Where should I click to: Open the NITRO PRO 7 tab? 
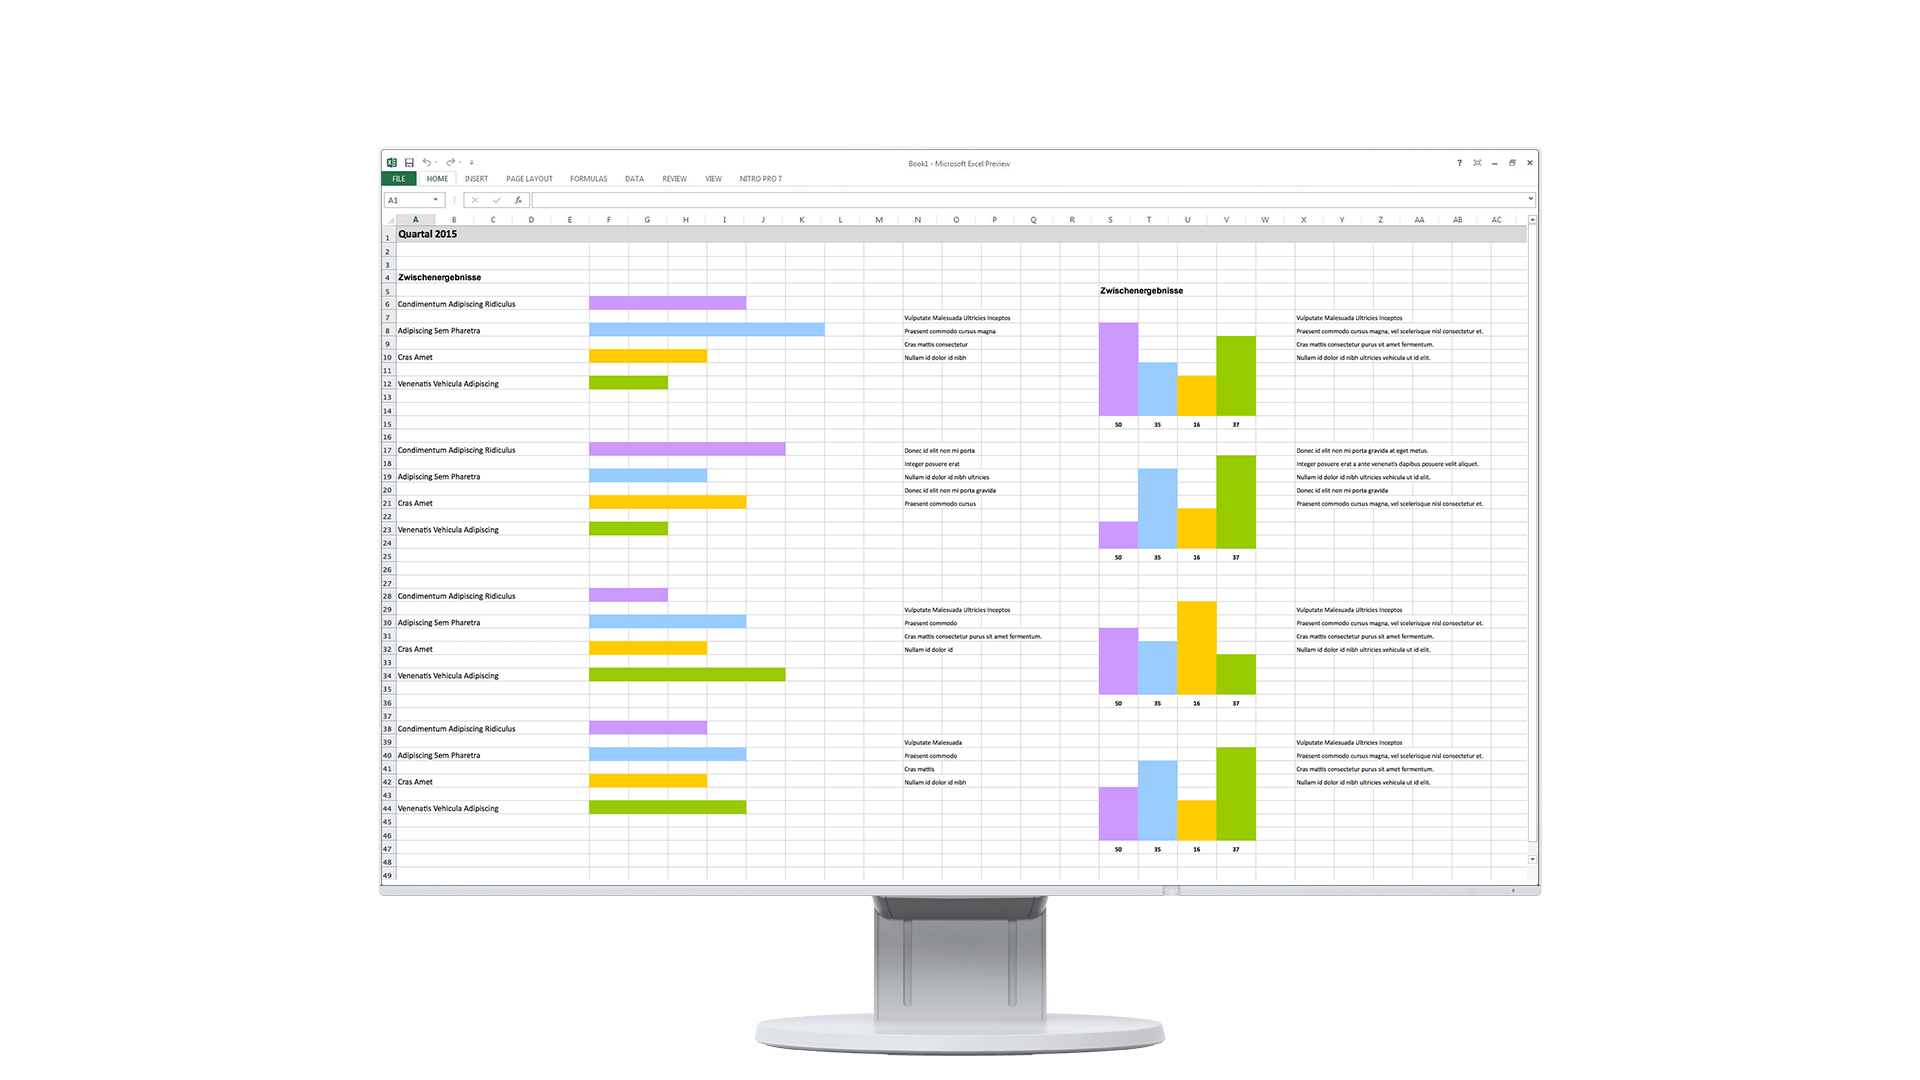pyautogui.click(x=761, y=179)
